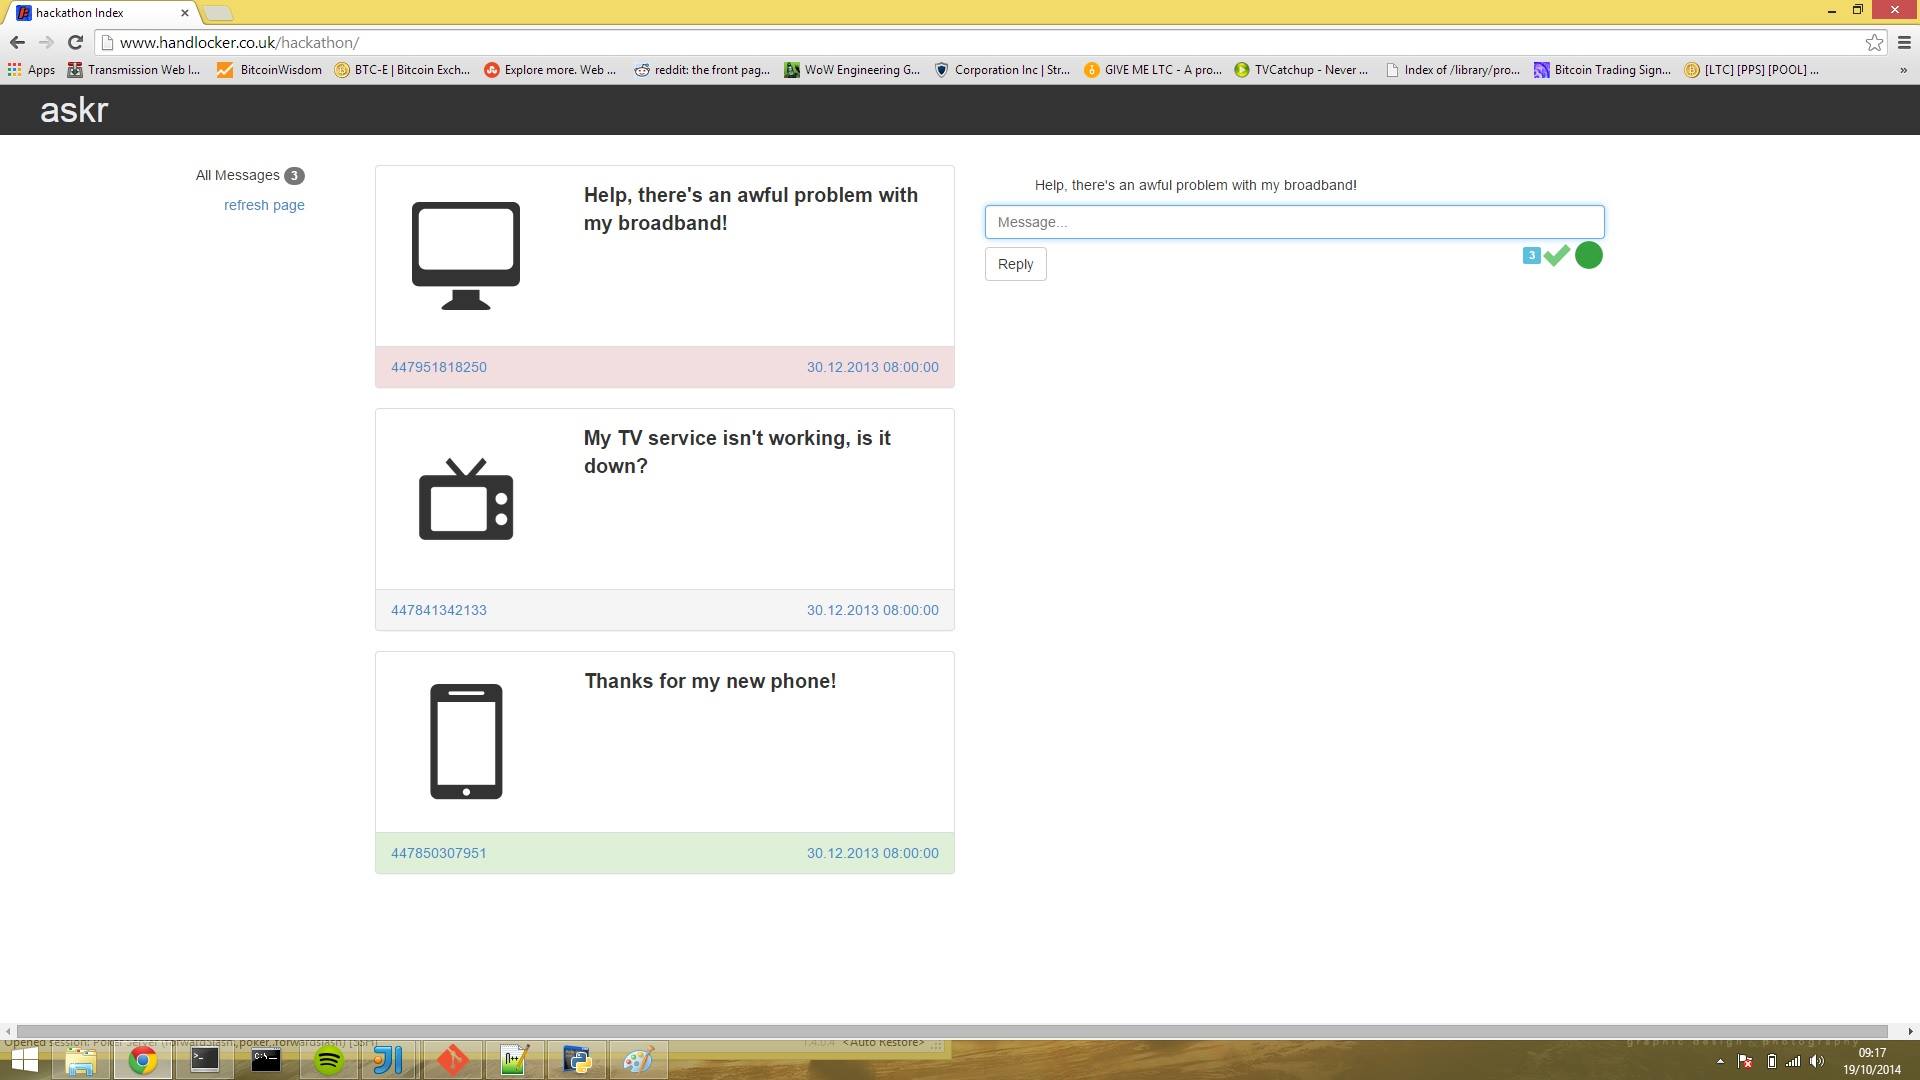Show hidden system tray icons arrow
Screen dimensions: 1920x1080
(1720, 1061)
